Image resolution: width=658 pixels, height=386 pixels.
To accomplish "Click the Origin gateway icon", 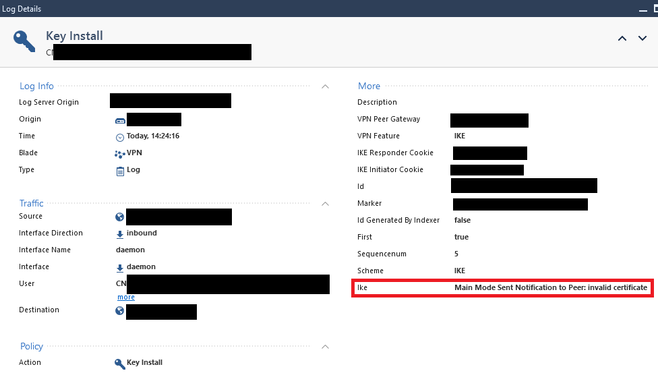I will coord(120,121).
